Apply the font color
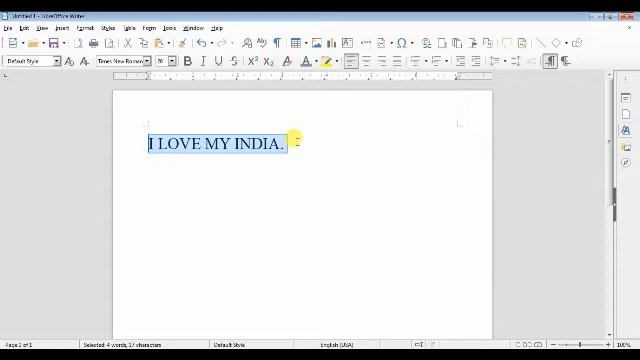Viewport: 640px width, 360px height. 306,61
